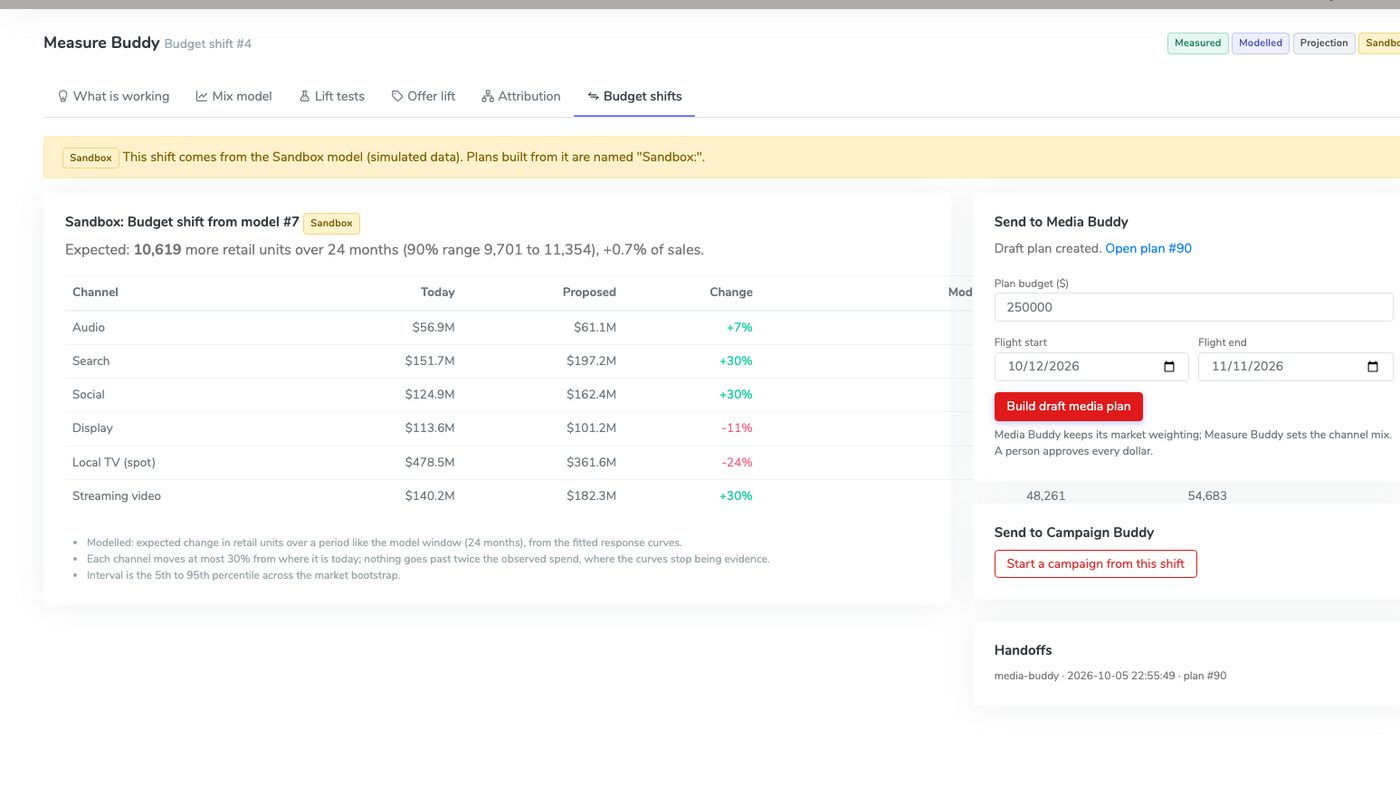The height and width of the screenshot is (788, 1400).
Task: Click the chart icon beside Mix model
Action: [x=202, y=96]
